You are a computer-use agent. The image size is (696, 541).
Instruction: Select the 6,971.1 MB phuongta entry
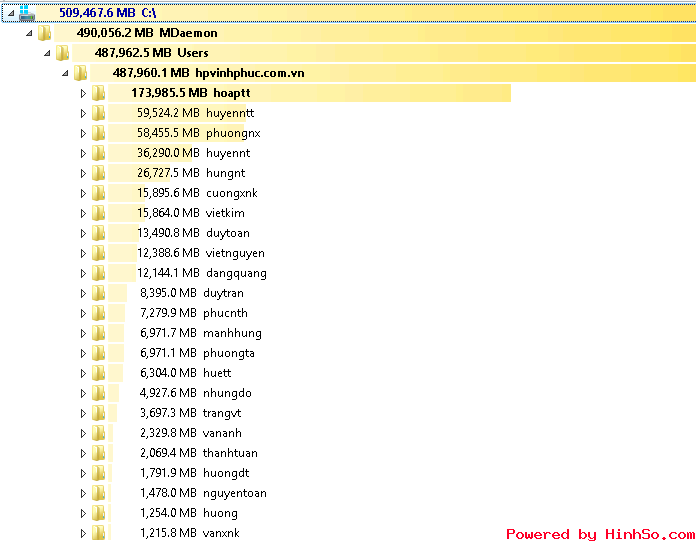pyautogui.click(x=198, y=353)
